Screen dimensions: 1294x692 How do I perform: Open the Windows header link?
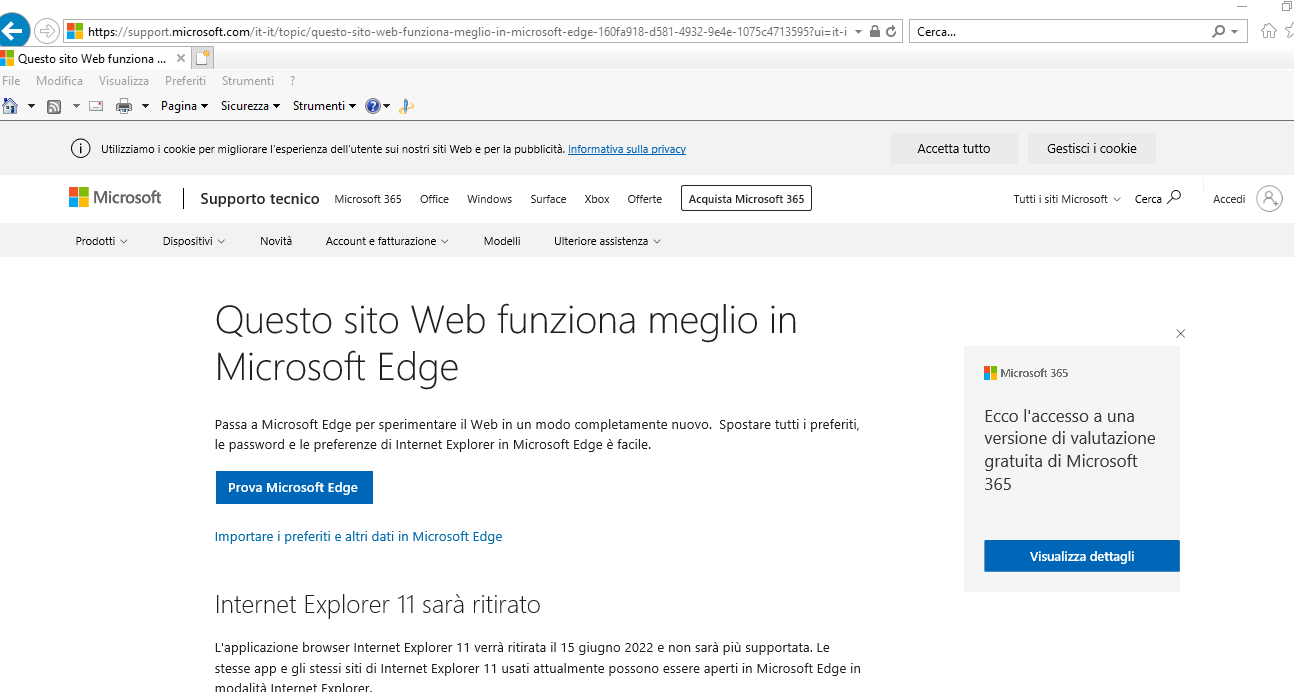click(x=489, y=199)
